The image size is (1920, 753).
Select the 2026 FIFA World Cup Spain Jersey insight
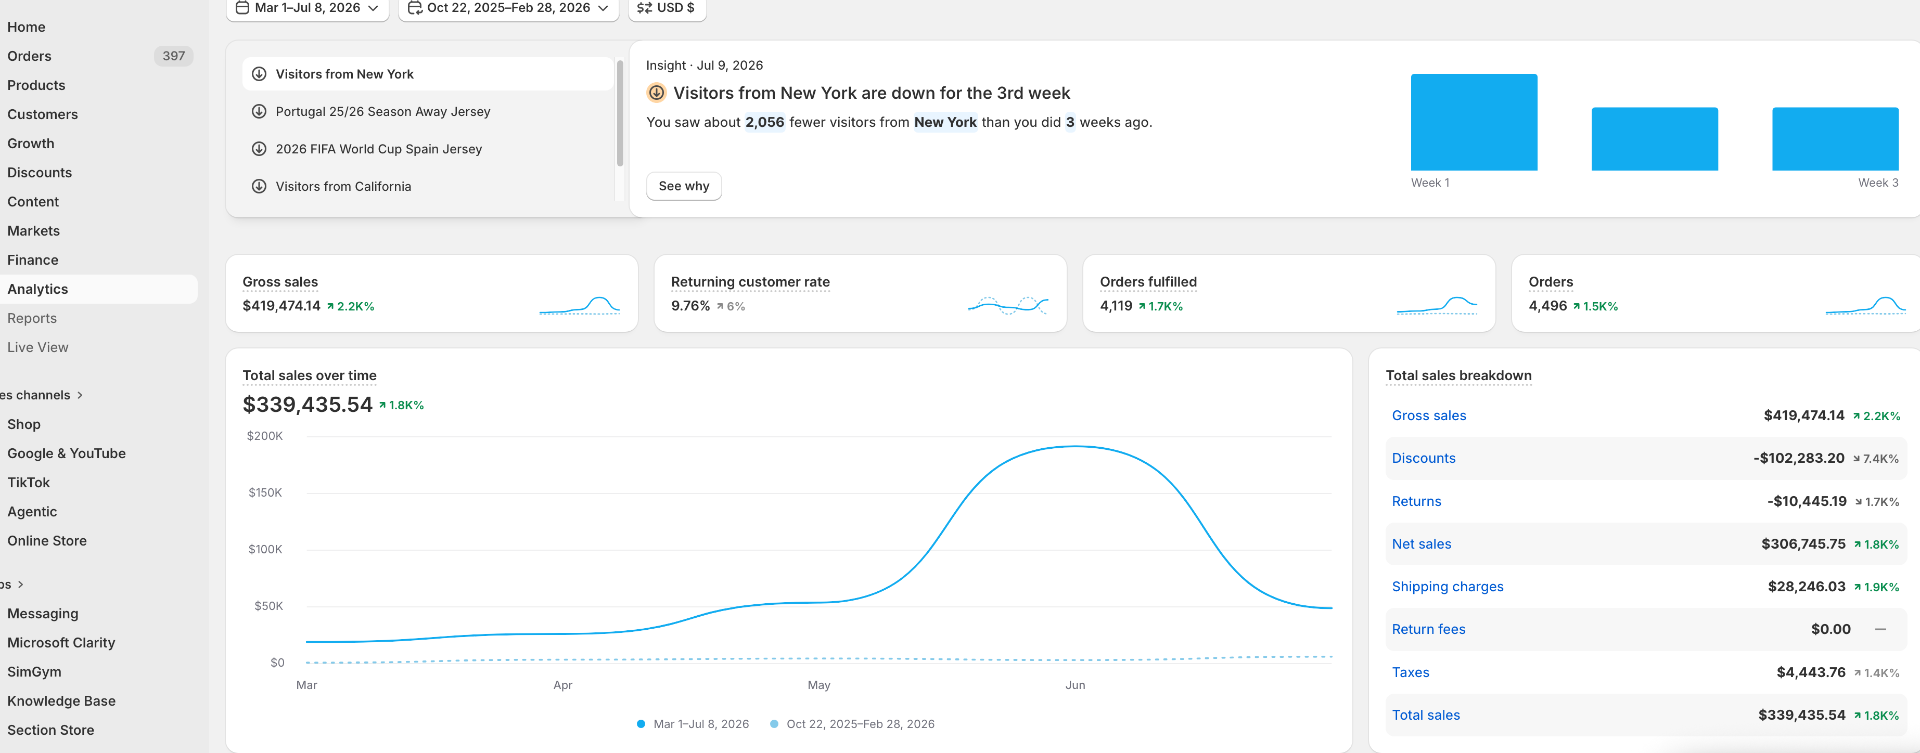click(427, 149)
